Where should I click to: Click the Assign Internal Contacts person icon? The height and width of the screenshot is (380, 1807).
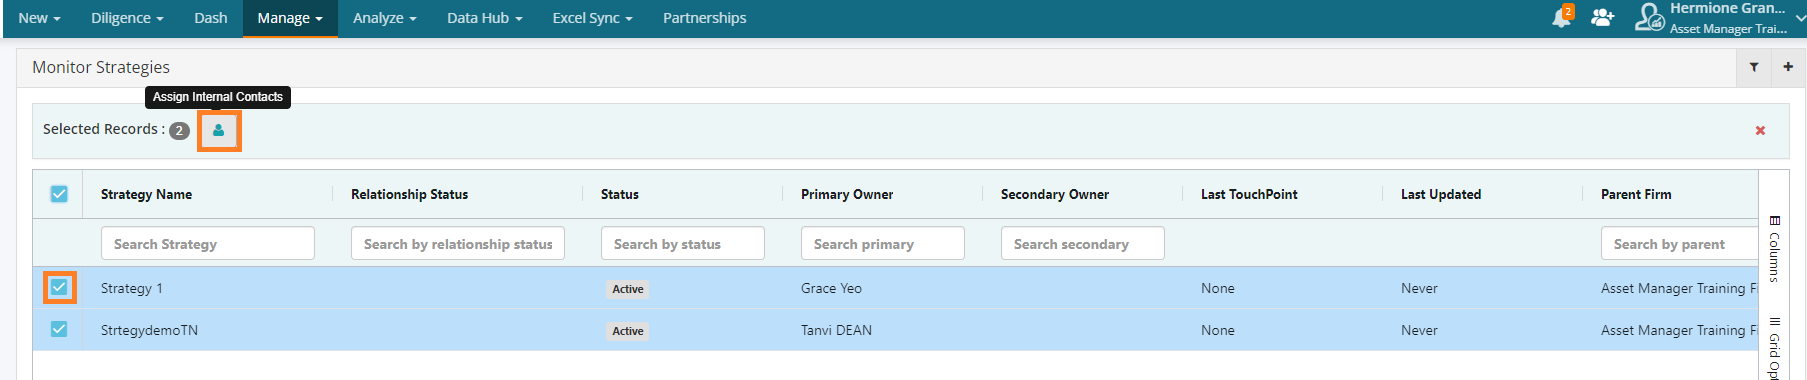pyautogui.click(x=219, y=130)
